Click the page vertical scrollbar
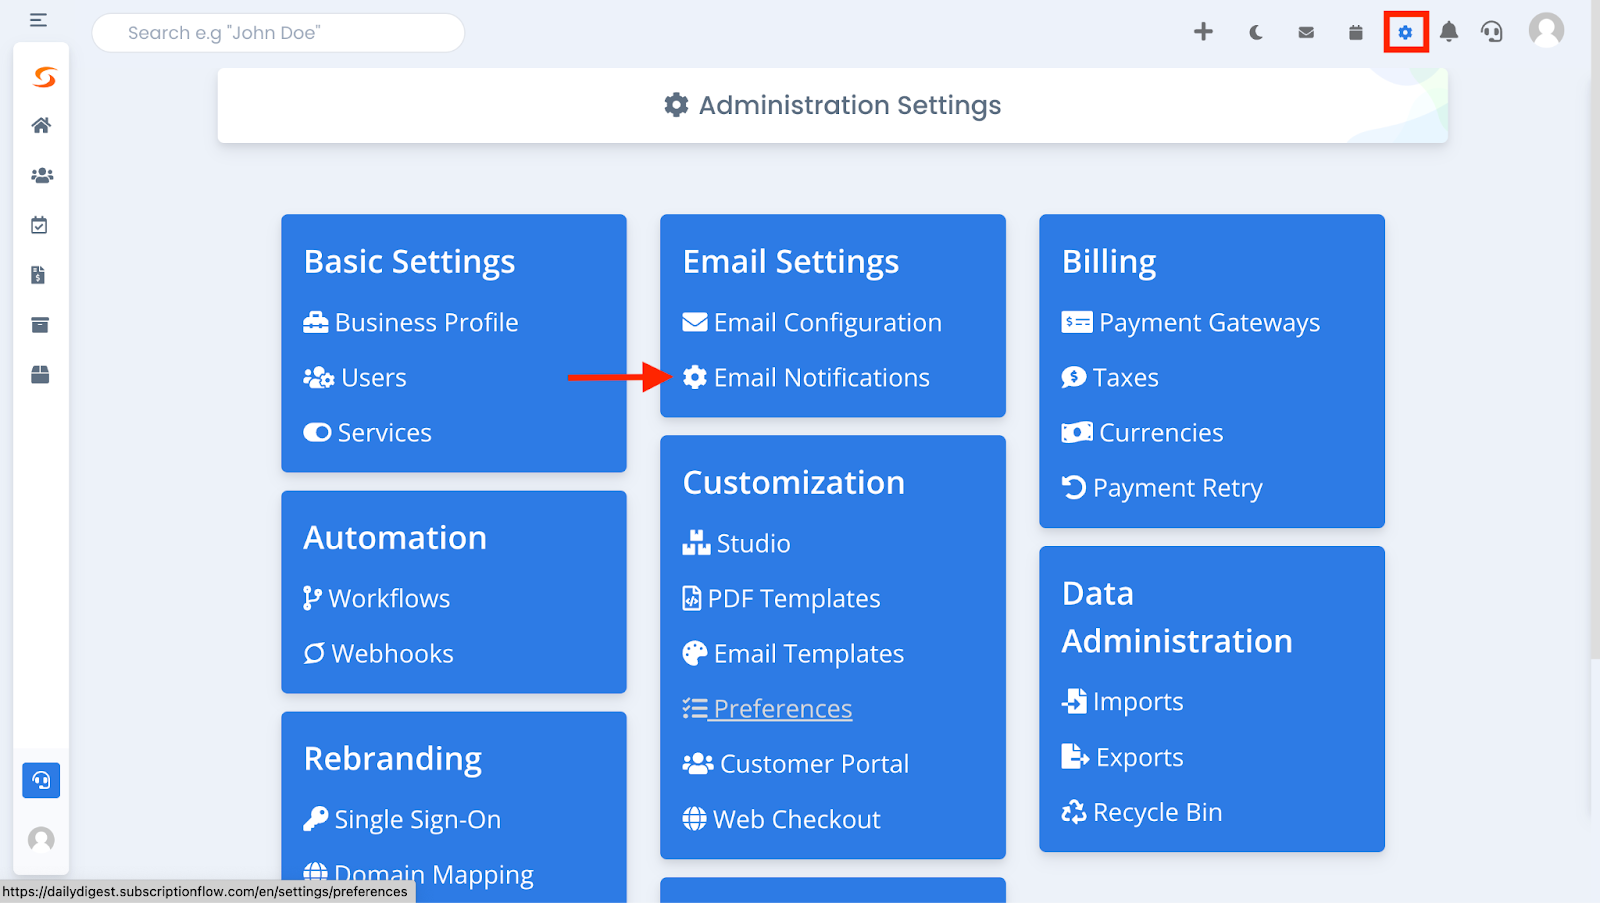The height and width of the screenshot is (903, 1600). point(1594,330)
